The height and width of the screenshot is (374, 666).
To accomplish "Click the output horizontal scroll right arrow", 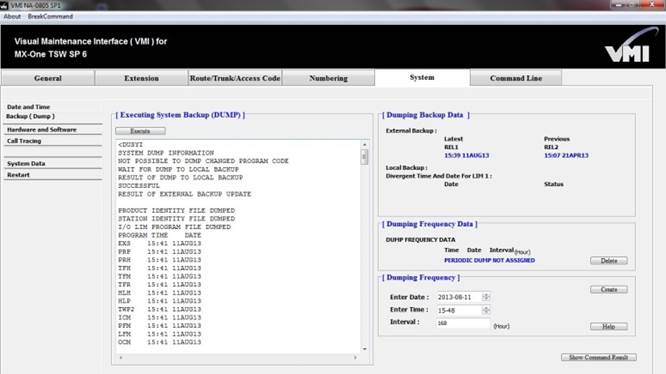I will [356, 358].
